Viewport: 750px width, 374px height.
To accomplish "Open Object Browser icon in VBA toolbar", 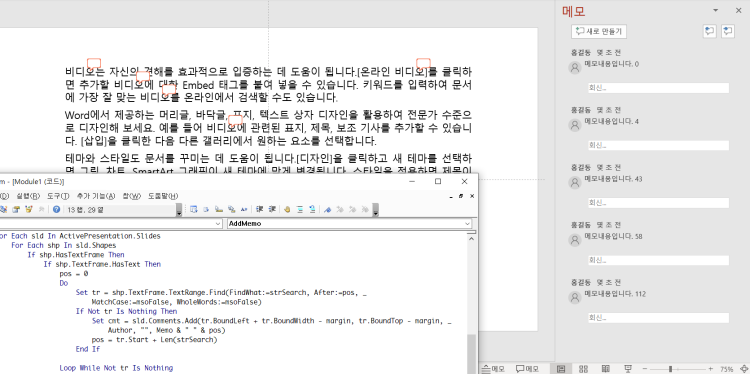I will (29, 209).
